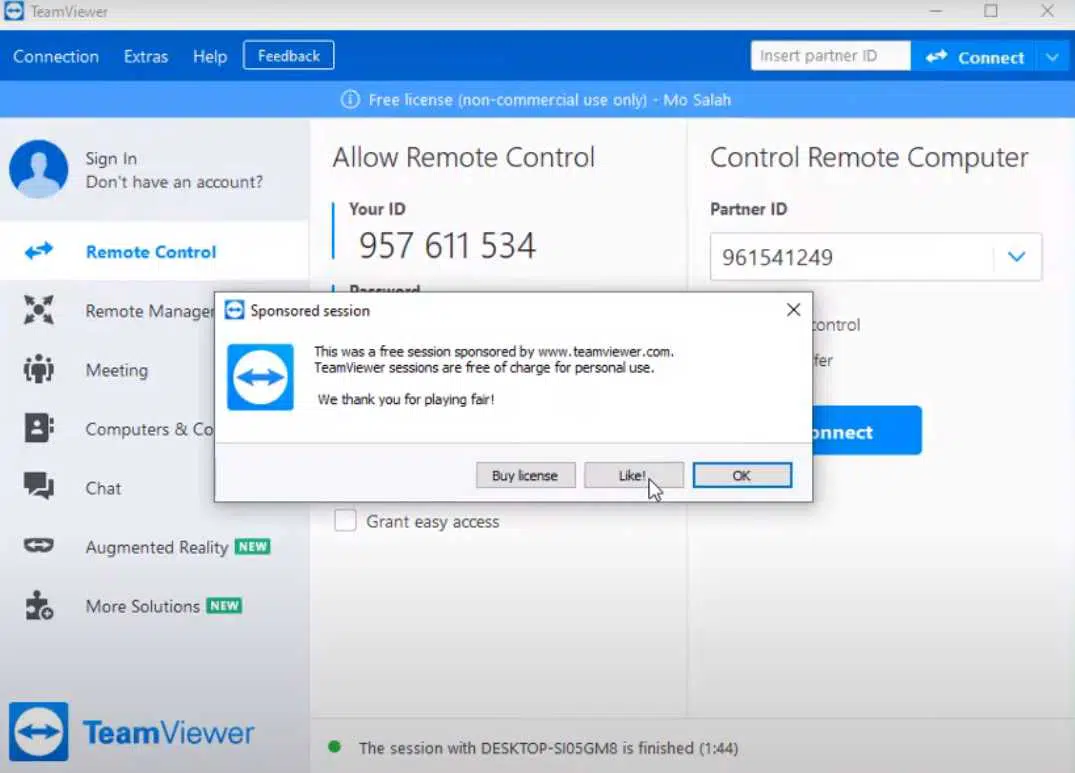Click the large blue Connect button under Partner ID
1075x773 pixels.
coord(867,430)
